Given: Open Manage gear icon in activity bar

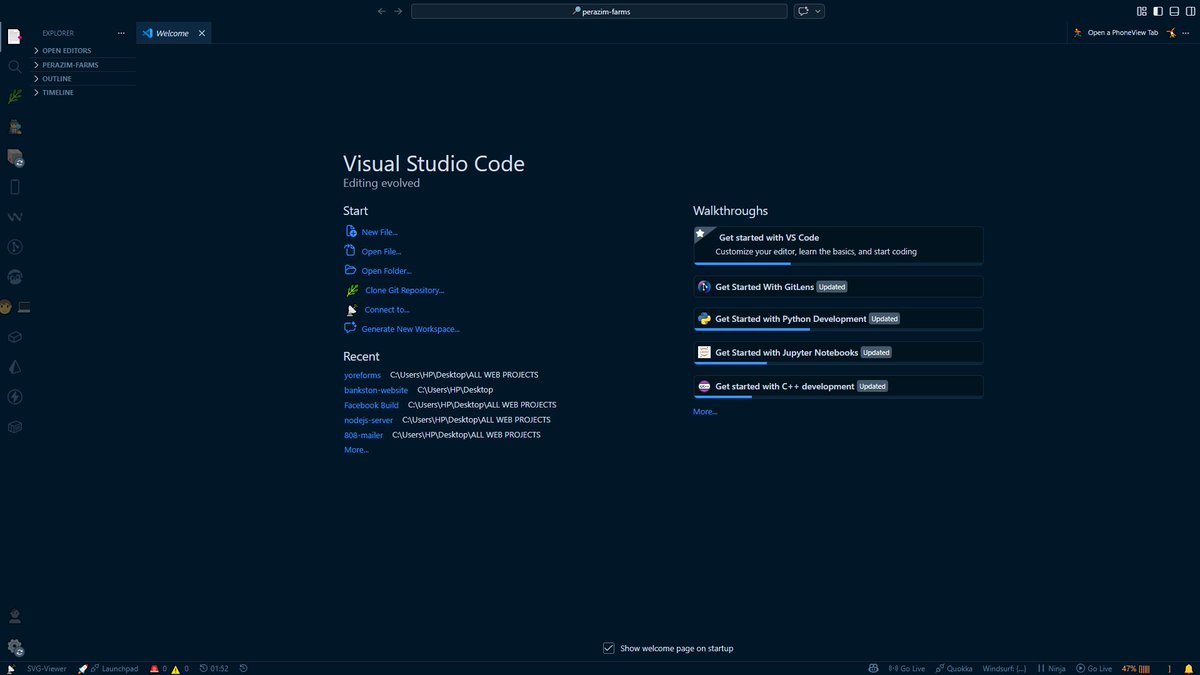Looking at the screenshot, I should (x=14, y=648).
